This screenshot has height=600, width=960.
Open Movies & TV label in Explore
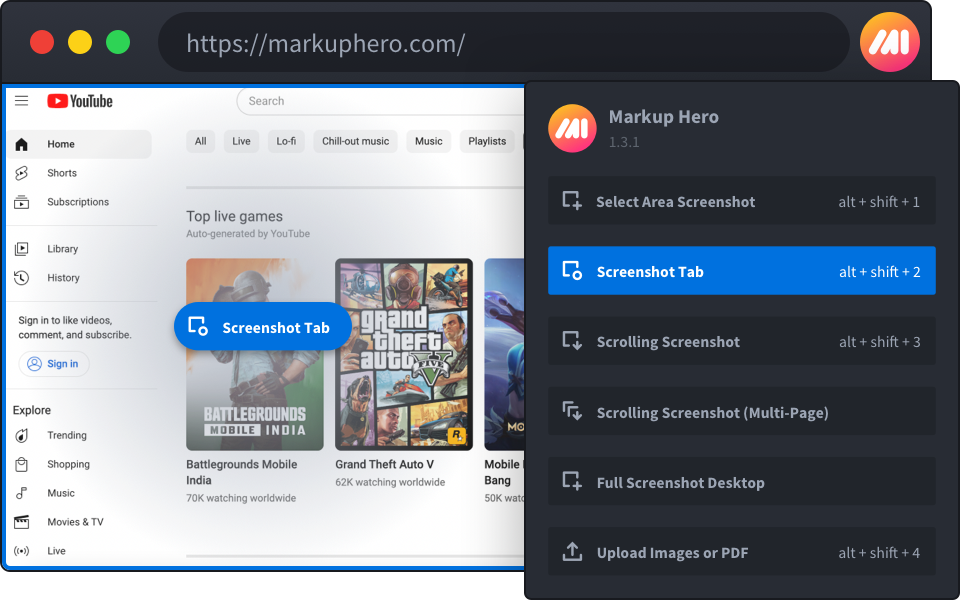75,522
